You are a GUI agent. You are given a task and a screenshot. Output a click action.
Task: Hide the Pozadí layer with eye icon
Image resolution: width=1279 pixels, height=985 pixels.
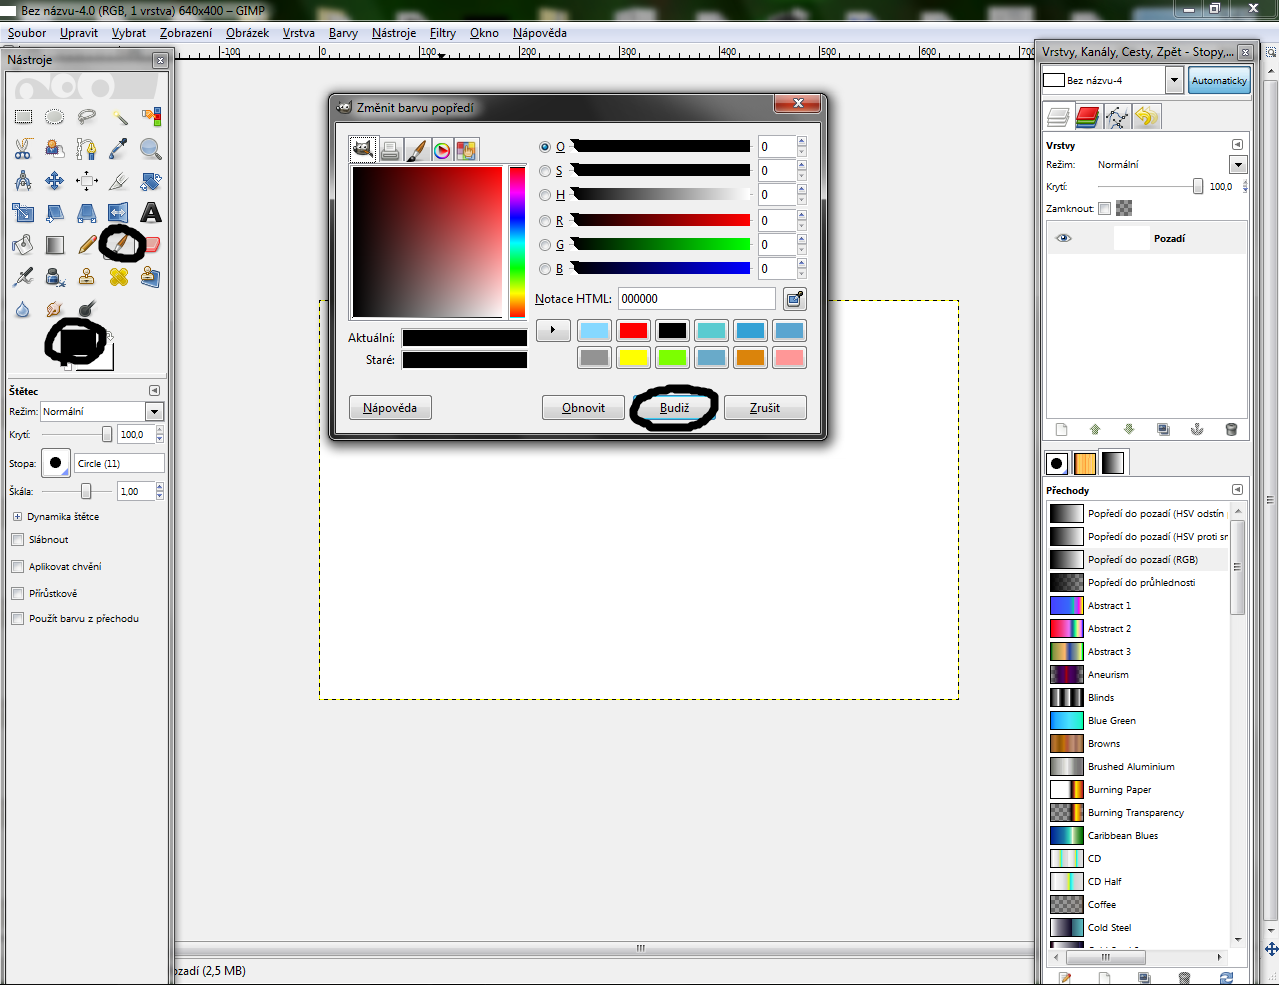click(1063, 239)
